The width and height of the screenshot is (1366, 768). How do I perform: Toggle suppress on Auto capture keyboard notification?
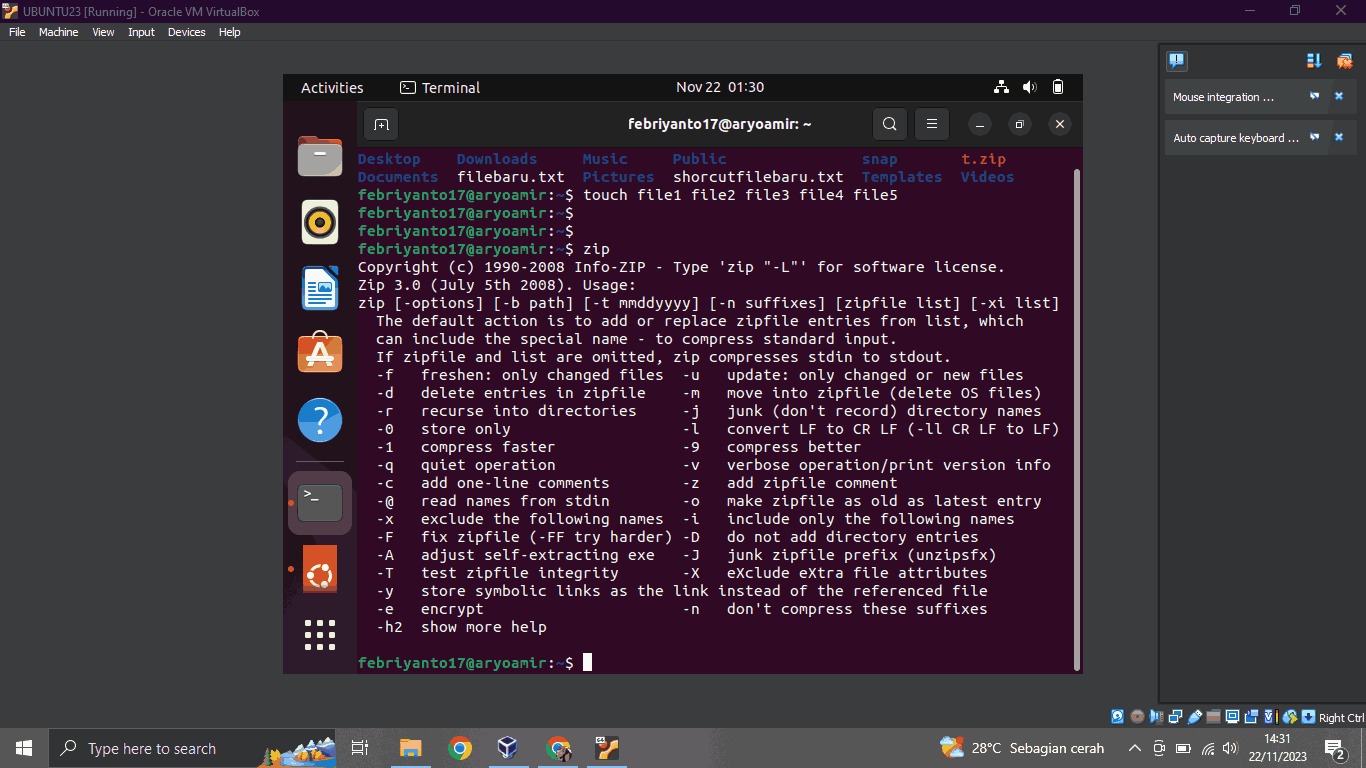point(1315,137)
